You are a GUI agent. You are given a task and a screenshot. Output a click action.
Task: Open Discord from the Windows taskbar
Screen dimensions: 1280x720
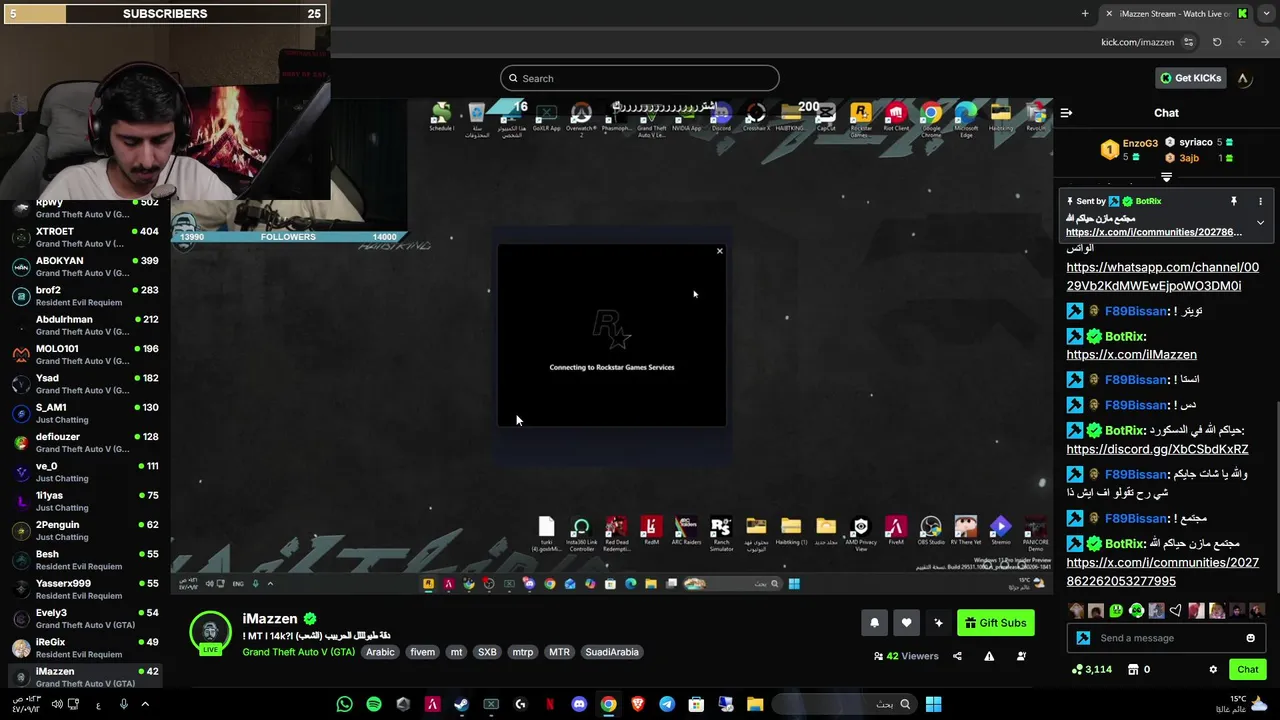click(579, 704)
